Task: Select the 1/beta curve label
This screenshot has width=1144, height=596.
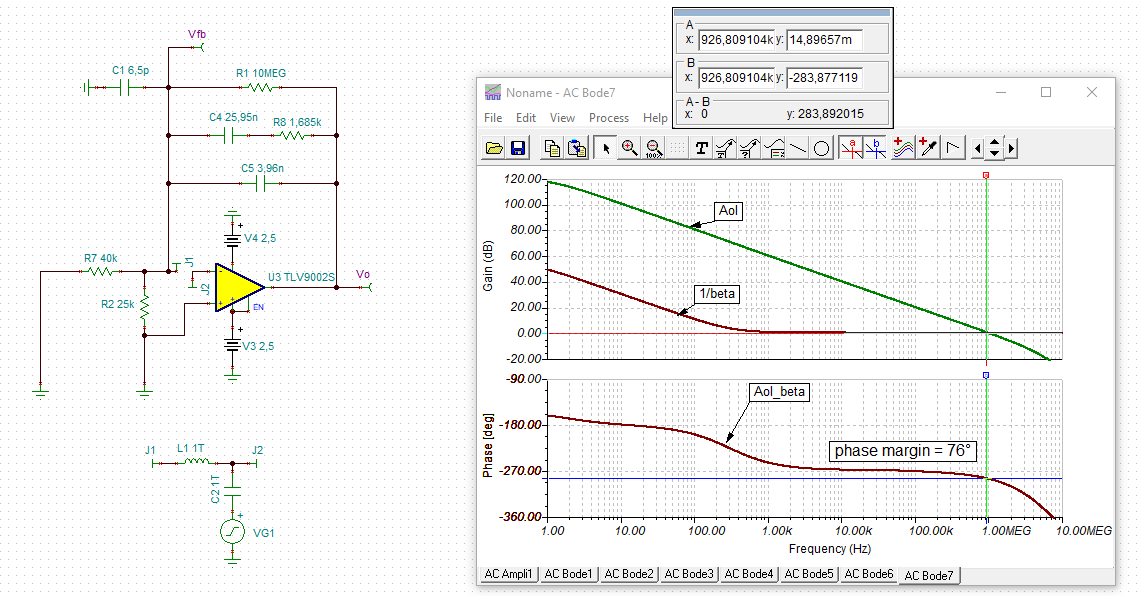Action: point(717,294)
